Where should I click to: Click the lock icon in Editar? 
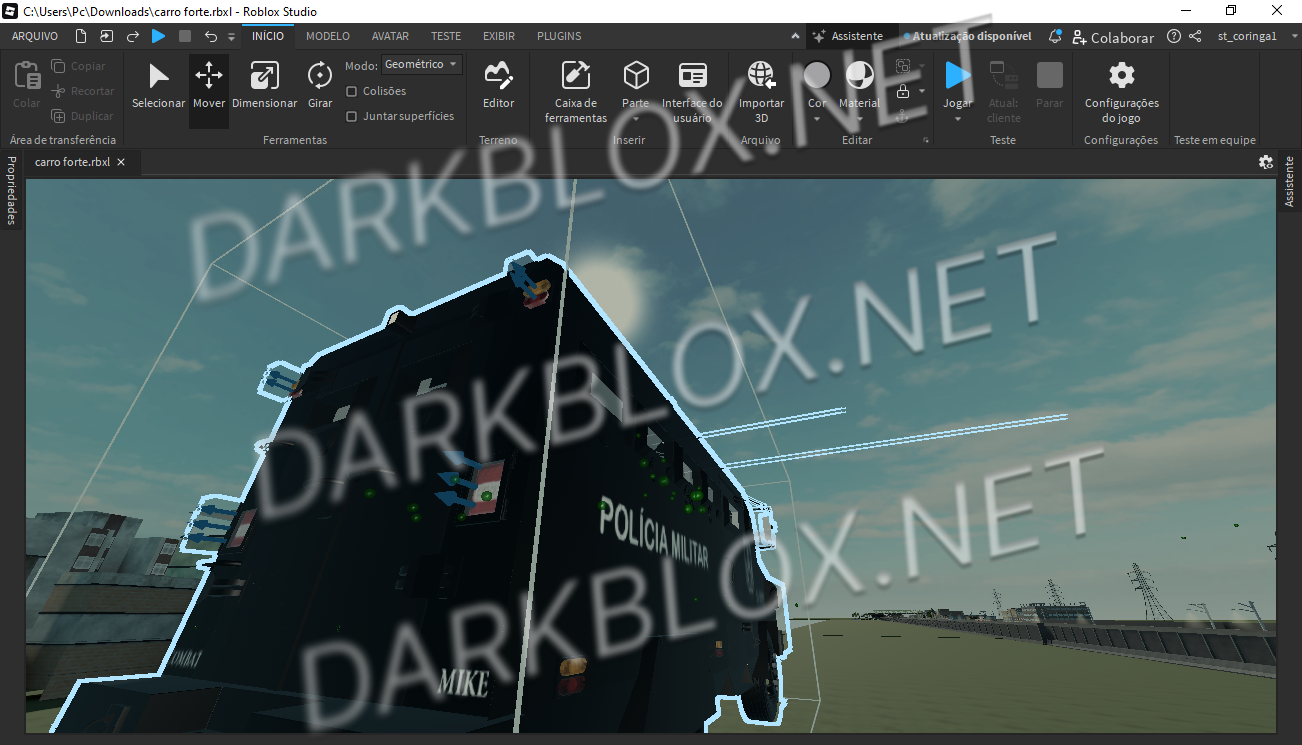pyautogui.click(x=903, y=92)
